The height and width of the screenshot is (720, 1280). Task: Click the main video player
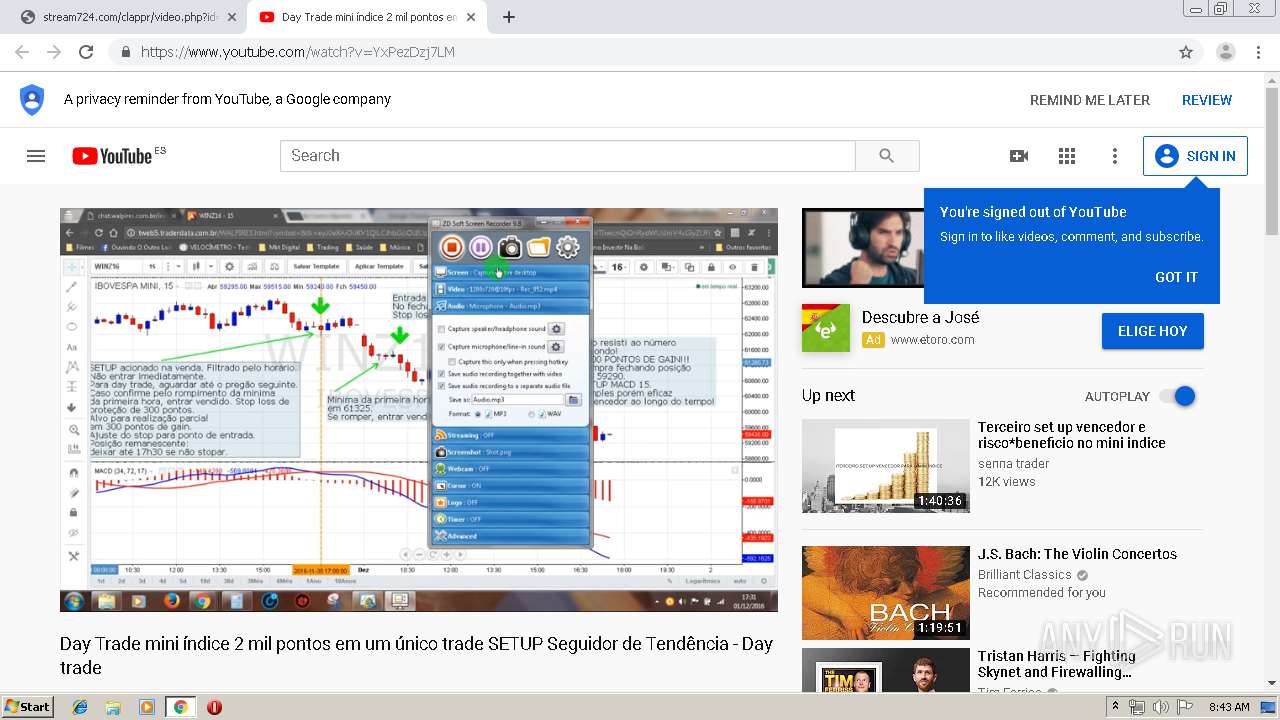(x=419, y=410)
